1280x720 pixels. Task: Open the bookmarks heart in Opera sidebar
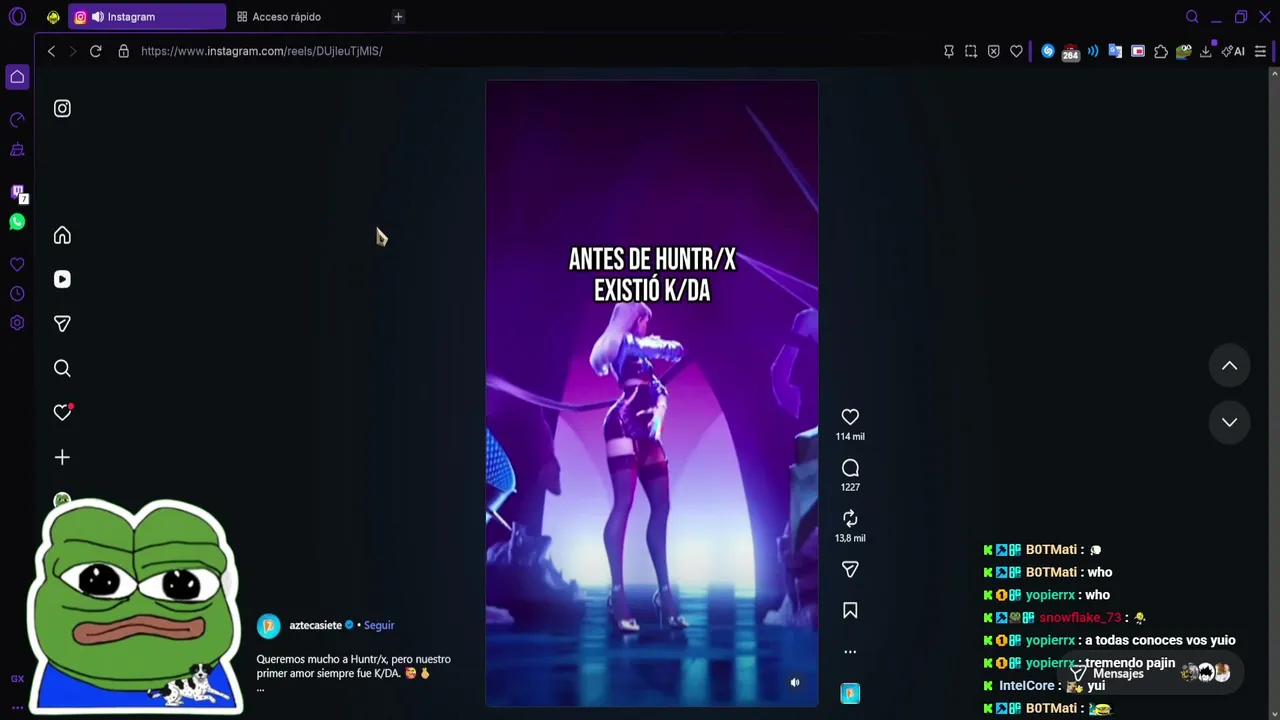(x=17, y=265)
